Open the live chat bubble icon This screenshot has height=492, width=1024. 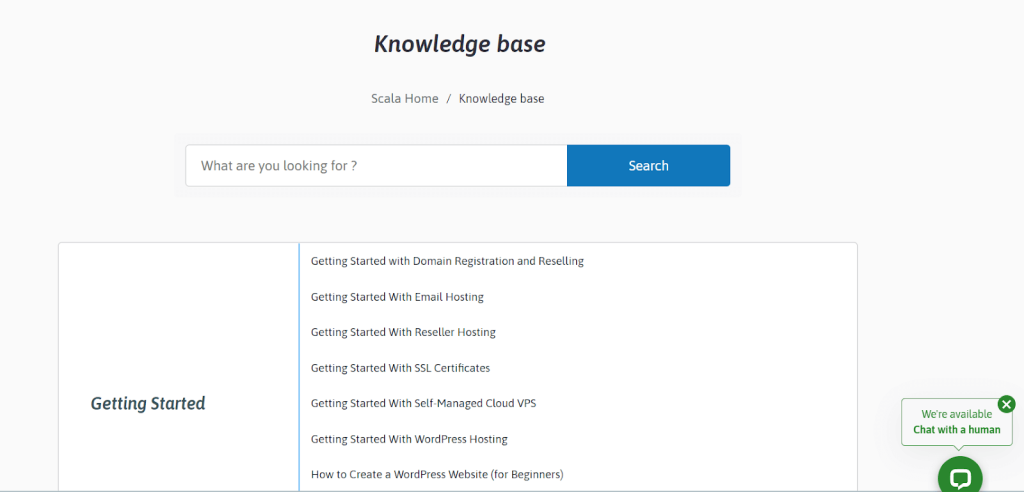(960, 476)
